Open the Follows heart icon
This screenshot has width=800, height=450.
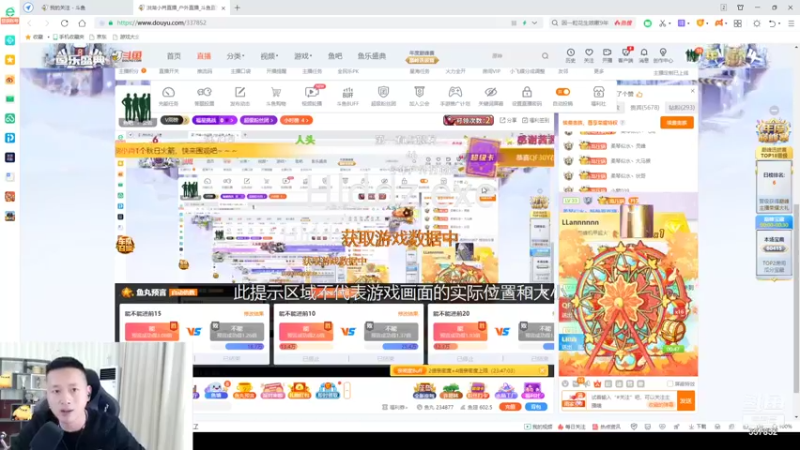click(x=589, y=55)
